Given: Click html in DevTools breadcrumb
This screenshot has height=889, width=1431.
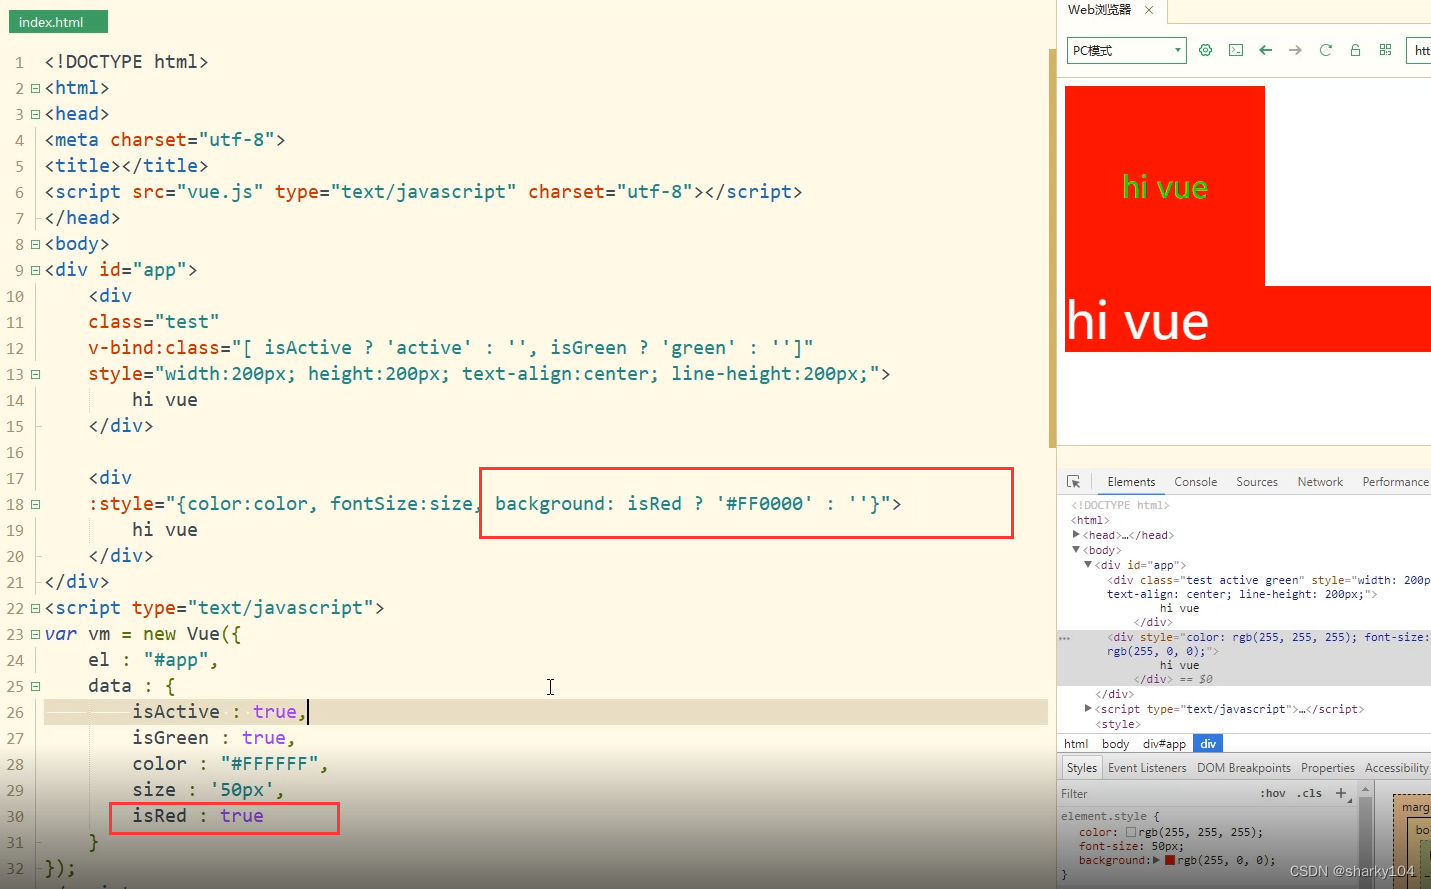Looking at the screenshot, I should [1076, 744].
